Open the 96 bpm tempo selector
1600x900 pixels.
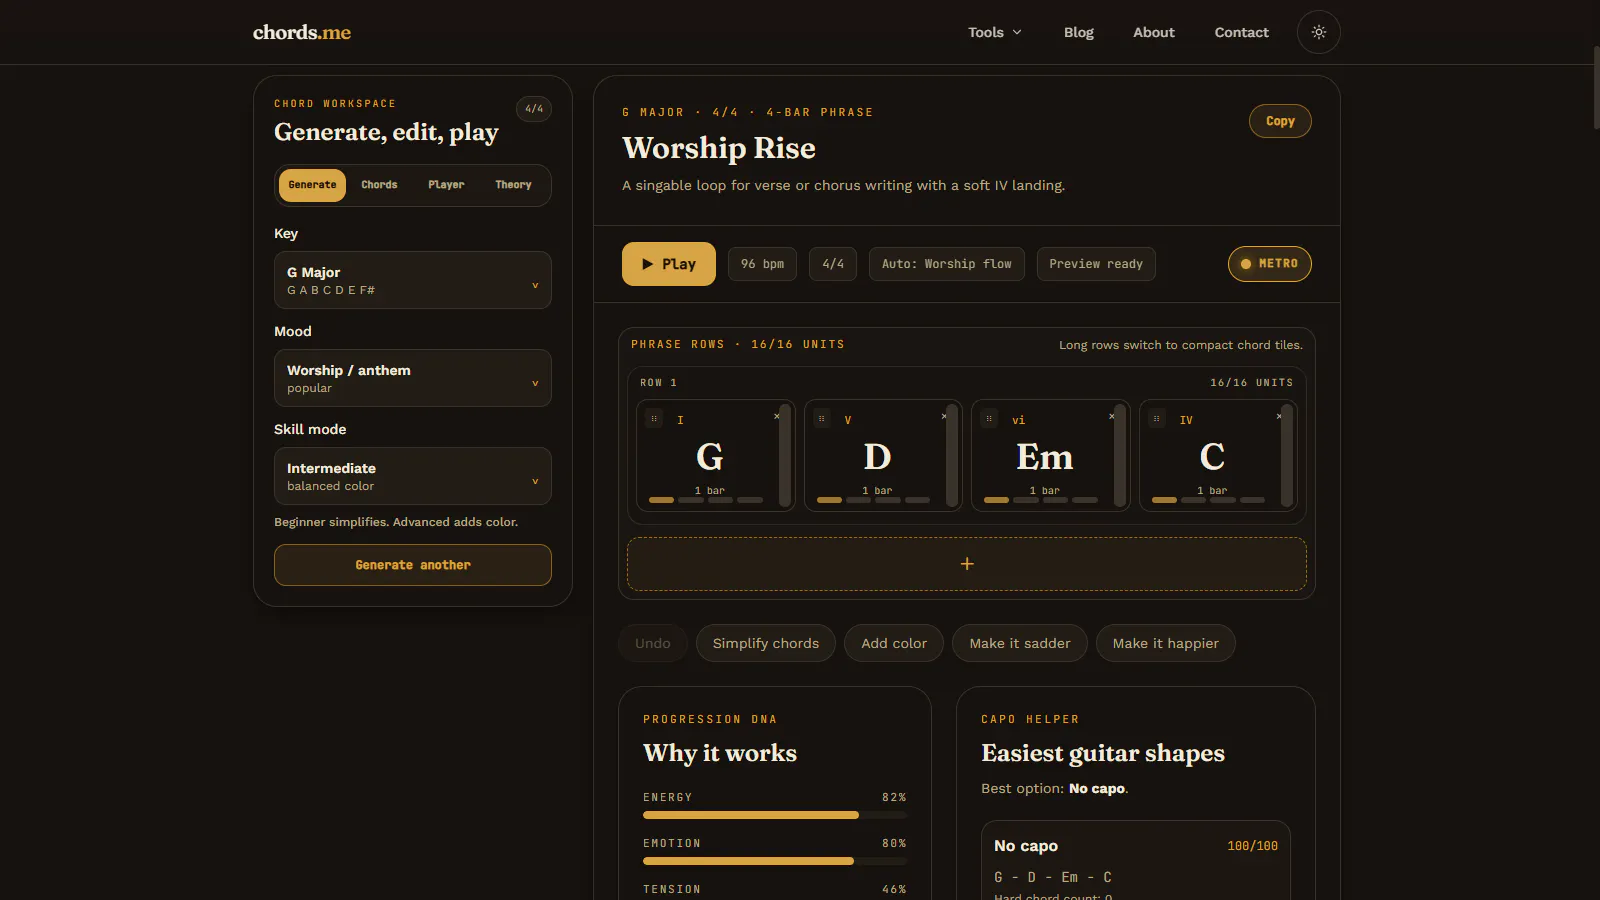click(762, 264)
